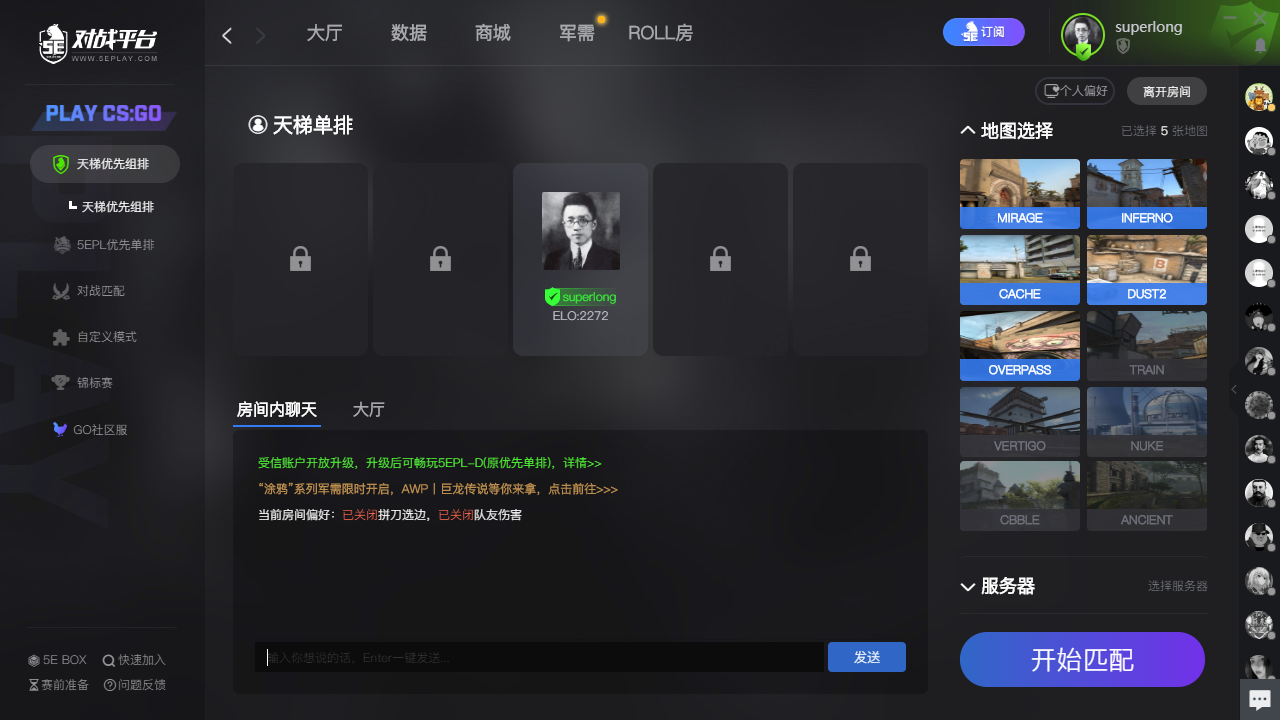
Task: Click the ELO:2272 text
Action: 581,316
